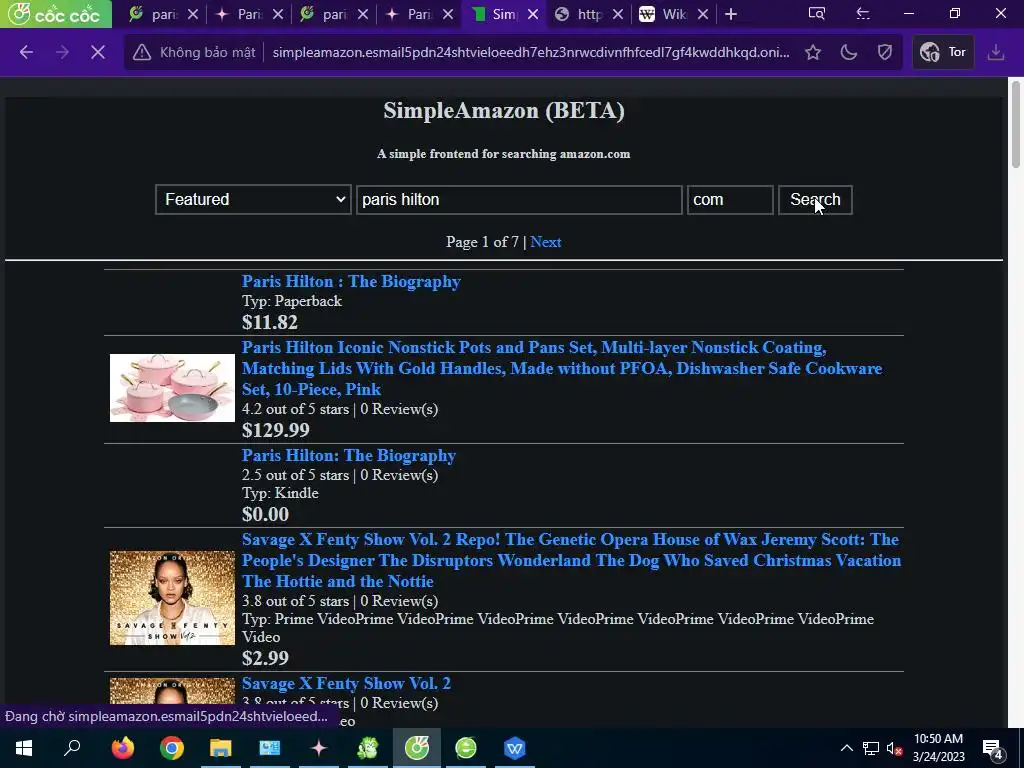
Task: Open the tab search icon in title bar
Action: coord(816,14)
